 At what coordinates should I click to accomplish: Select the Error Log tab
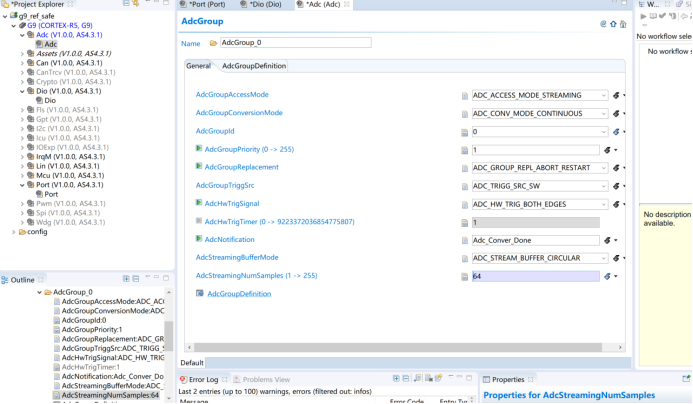point(203,379)
